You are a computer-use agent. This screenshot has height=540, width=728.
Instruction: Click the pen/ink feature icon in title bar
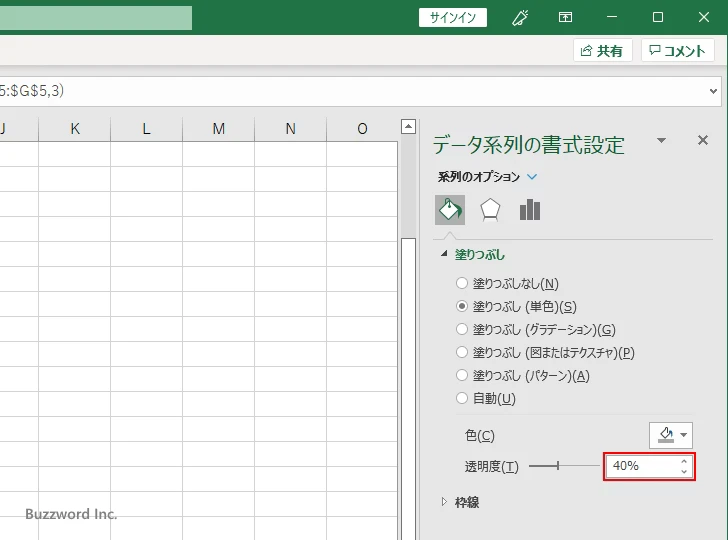pos(520,17)
